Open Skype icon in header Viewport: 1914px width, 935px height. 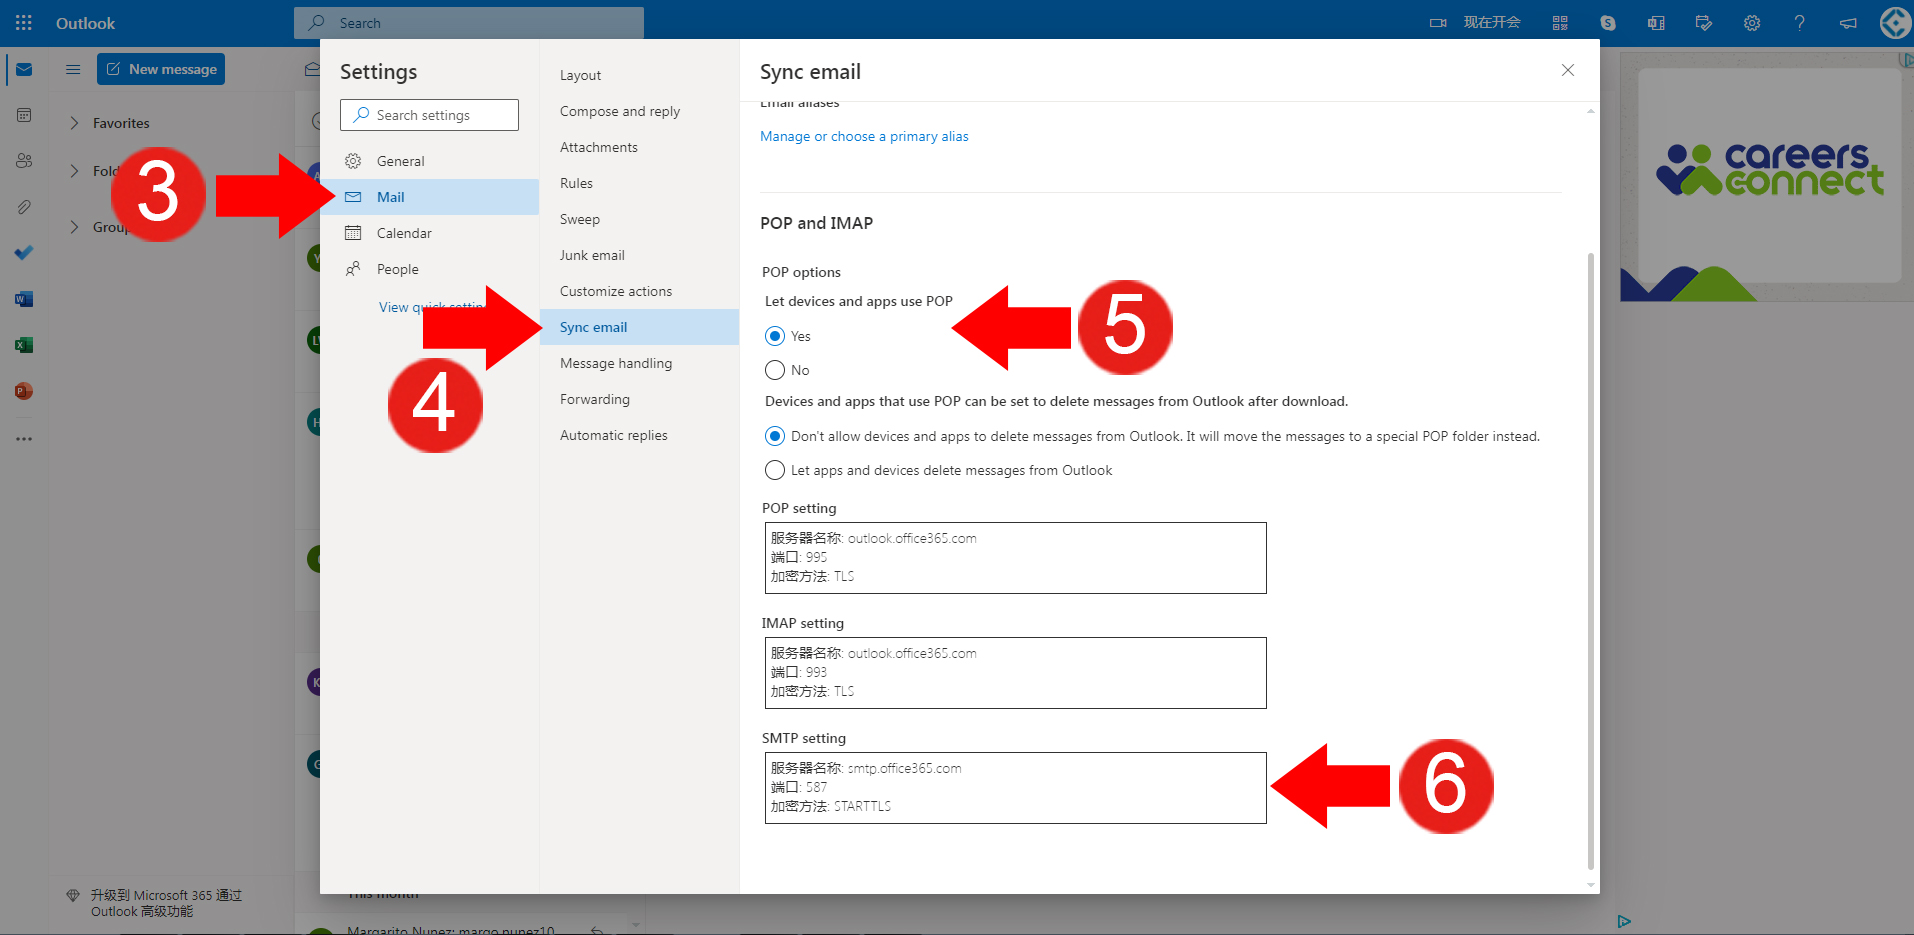(1608, 22)
